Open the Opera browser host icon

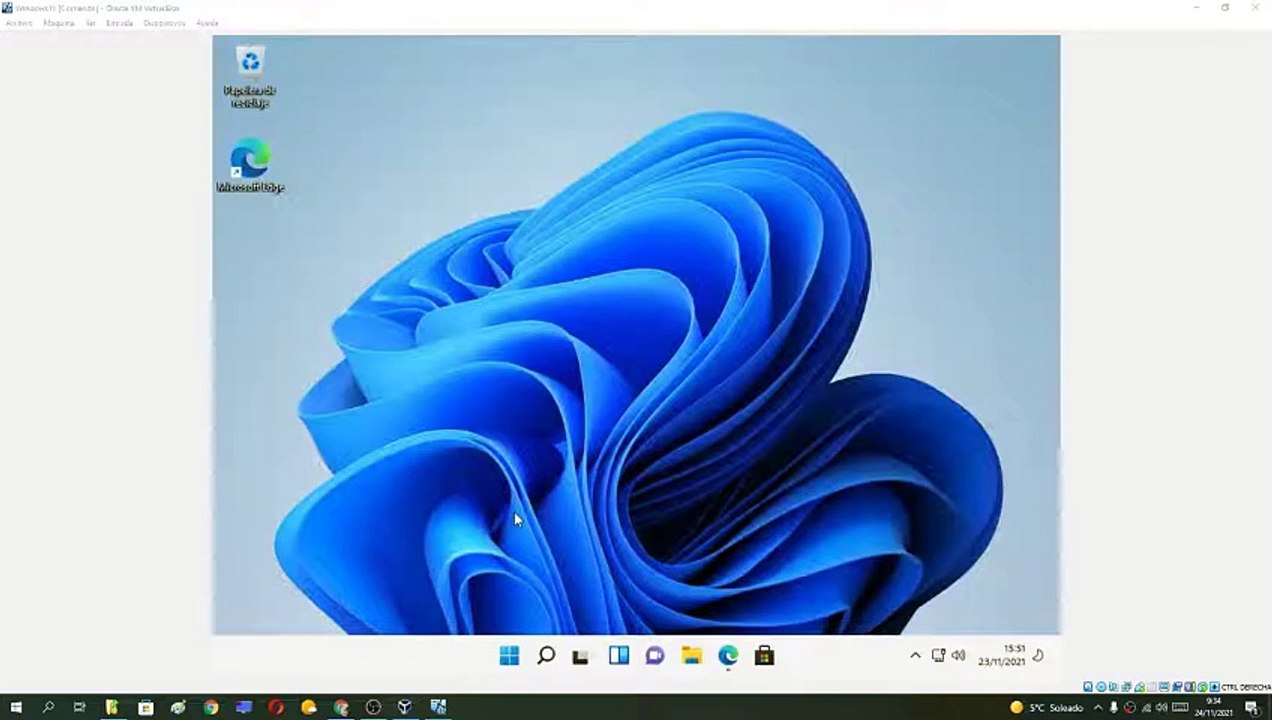pyautogui.click(x=276, y=707)
